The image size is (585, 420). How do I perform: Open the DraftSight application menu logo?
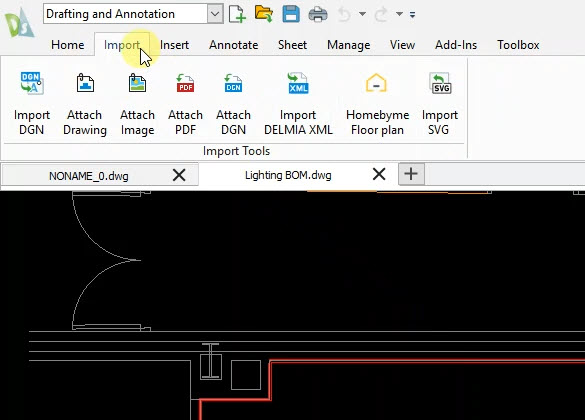pyautogui.click(x=19, y=23)
